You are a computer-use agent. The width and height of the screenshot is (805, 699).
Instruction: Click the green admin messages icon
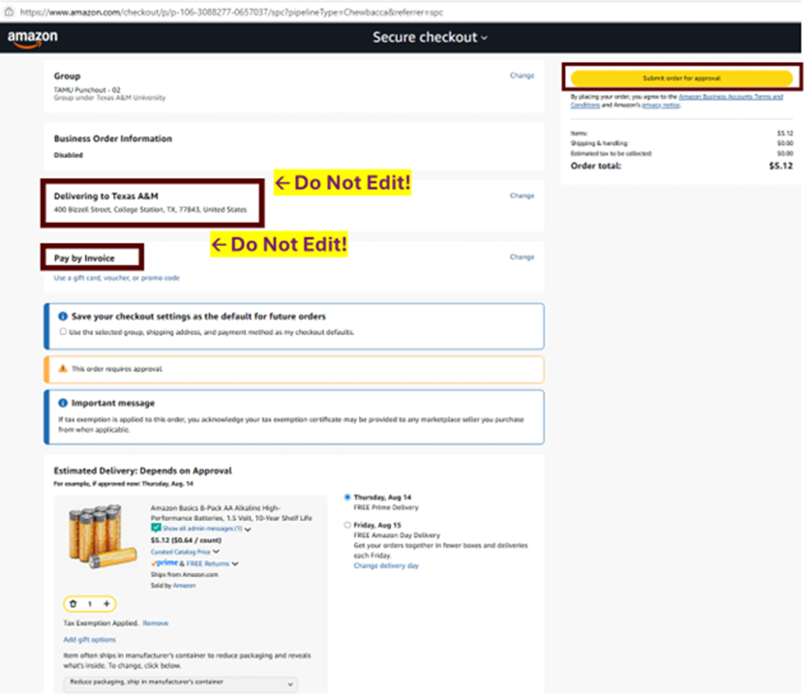click(156, 529)
